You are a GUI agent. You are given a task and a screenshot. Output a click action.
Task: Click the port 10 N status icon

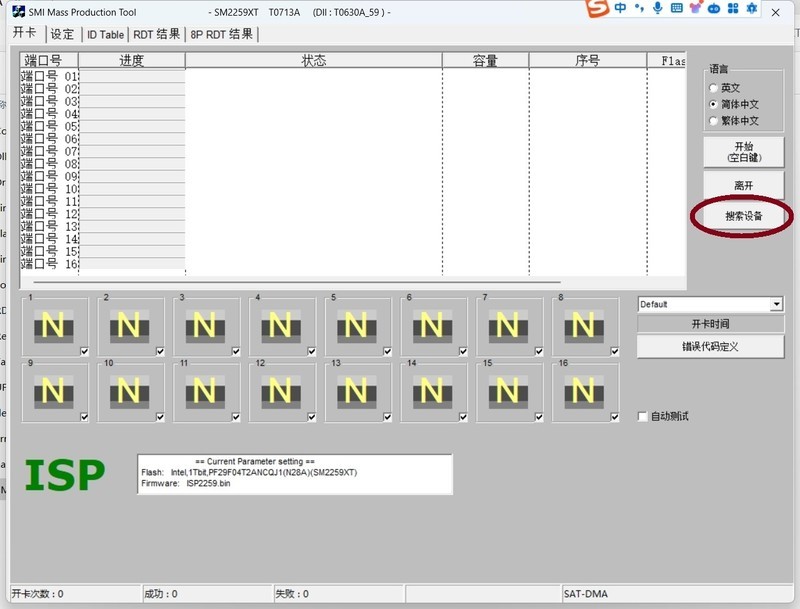(129, 392)
